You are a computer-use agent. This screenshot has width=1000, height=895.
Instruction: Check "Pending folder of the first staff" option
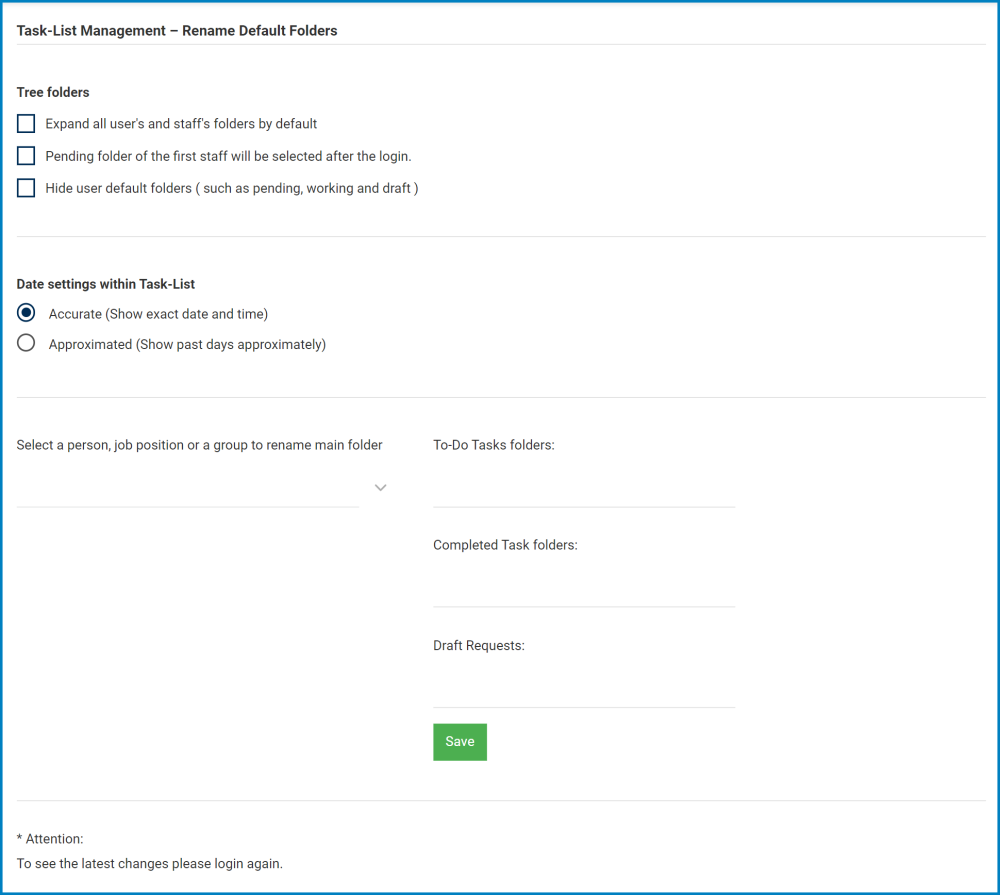tap(25, 155)
